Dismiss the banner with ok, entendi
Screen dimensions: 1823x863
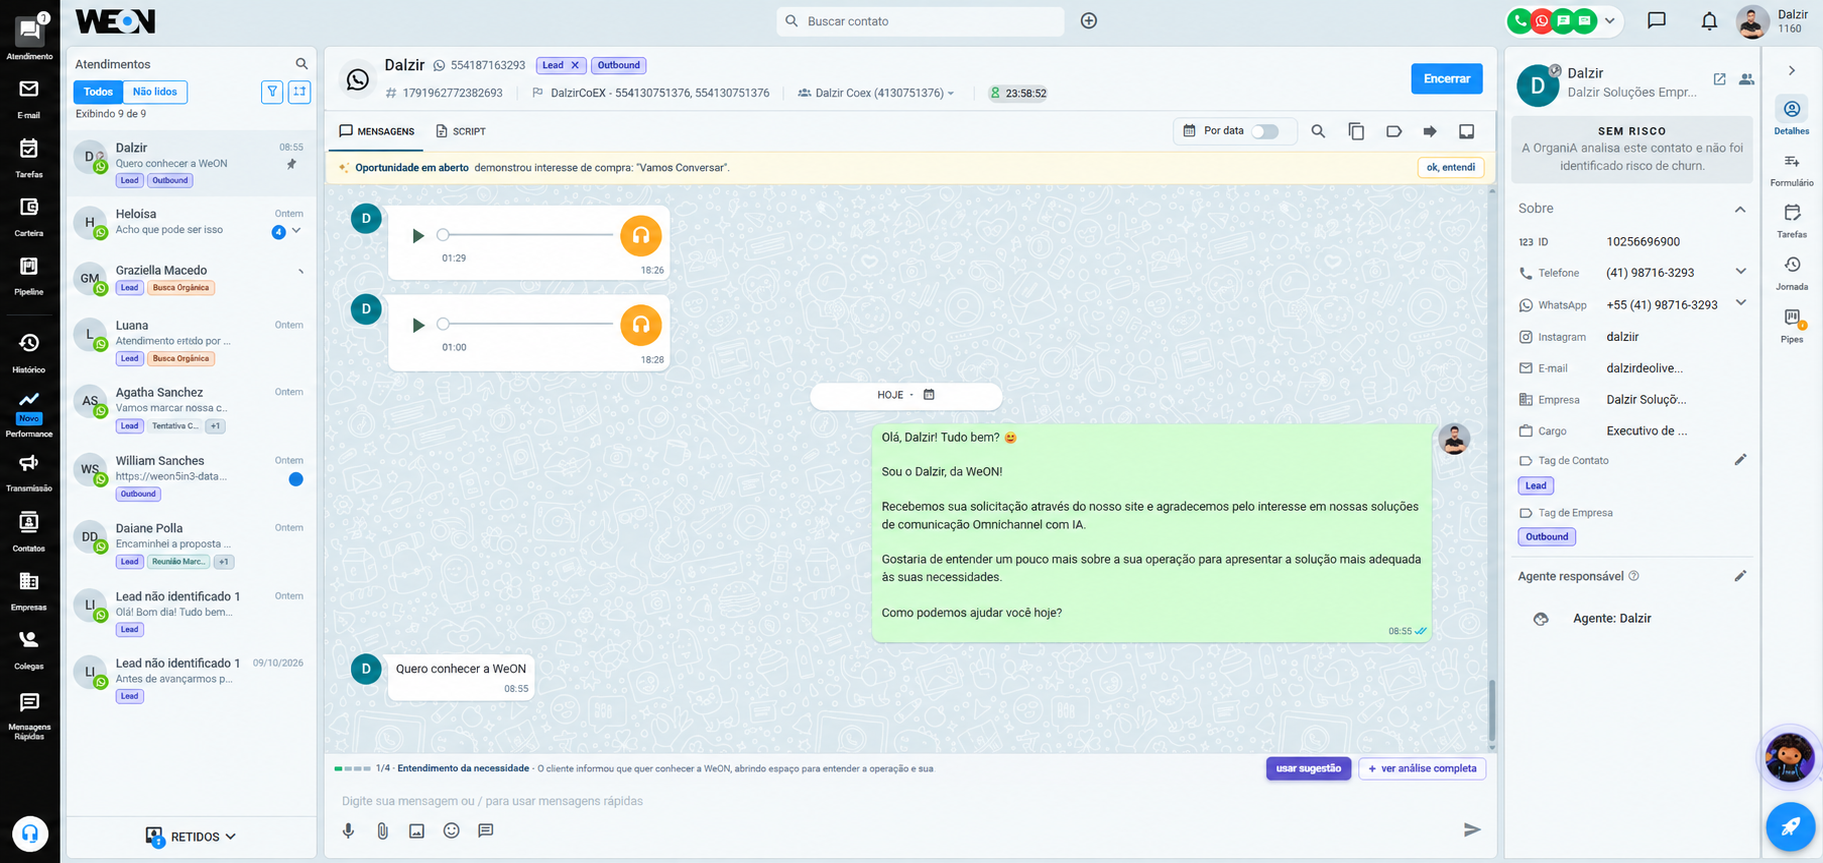coord(1450,167)
